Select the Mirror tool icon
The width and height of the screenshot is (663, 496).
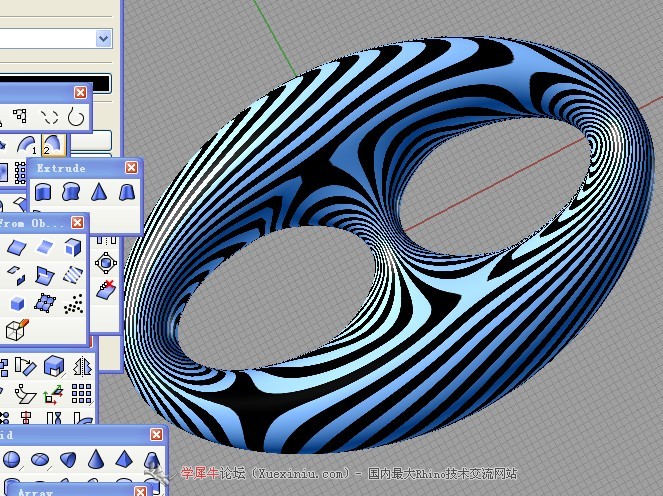click(82, 366)
